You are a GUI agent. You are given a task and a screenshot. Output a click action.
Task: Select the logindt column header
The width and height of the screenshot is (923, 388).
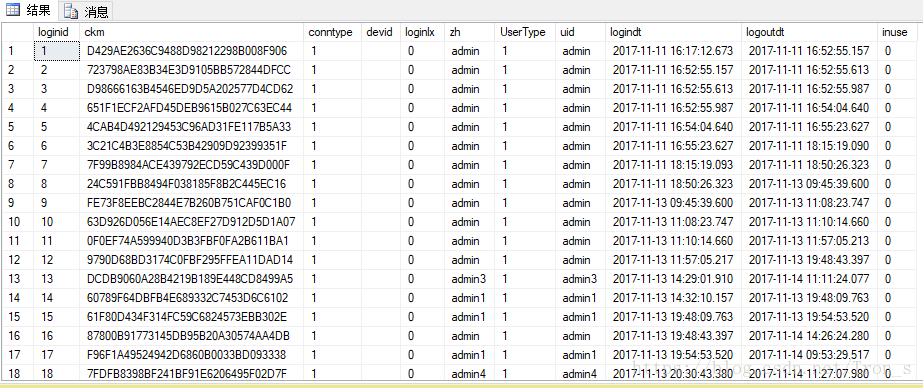(x=673, y=32)
